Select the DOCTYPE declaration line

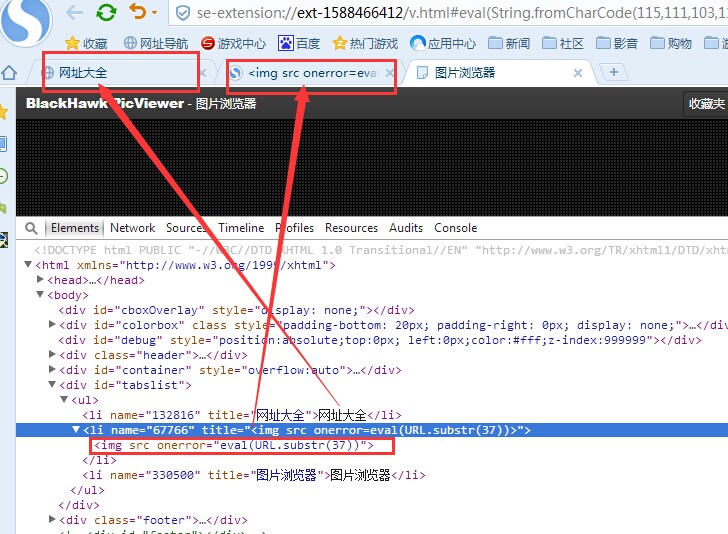pos(381,250)
